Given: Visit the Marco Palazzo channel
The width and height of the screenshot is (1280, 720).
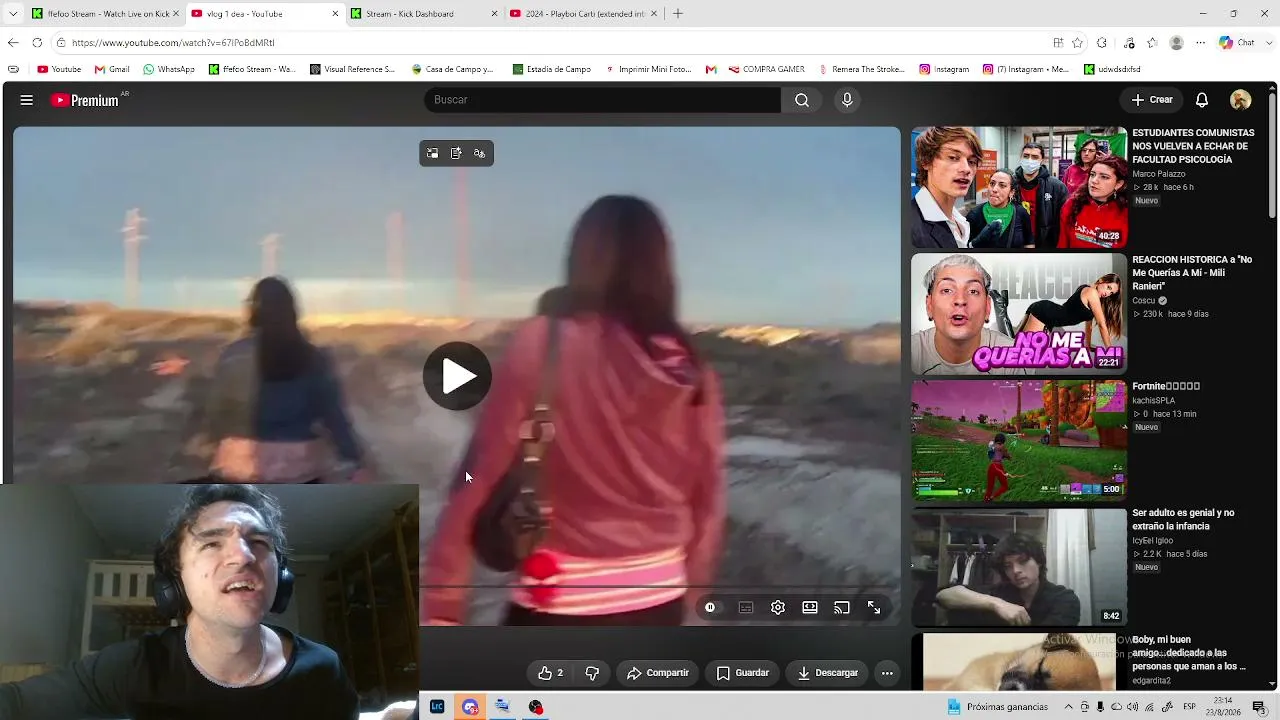Looking at the screenshot, I should point(1159,174).
